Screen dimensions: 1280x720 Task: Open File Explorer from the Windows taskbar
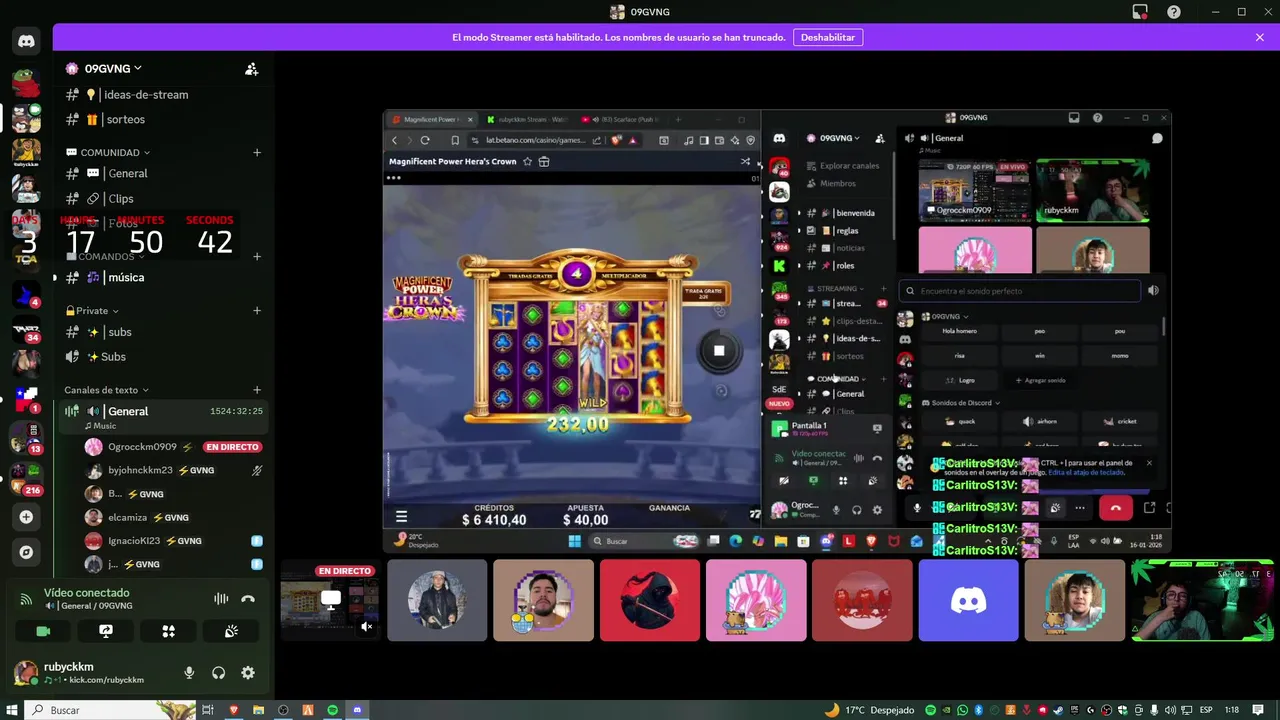258,710
